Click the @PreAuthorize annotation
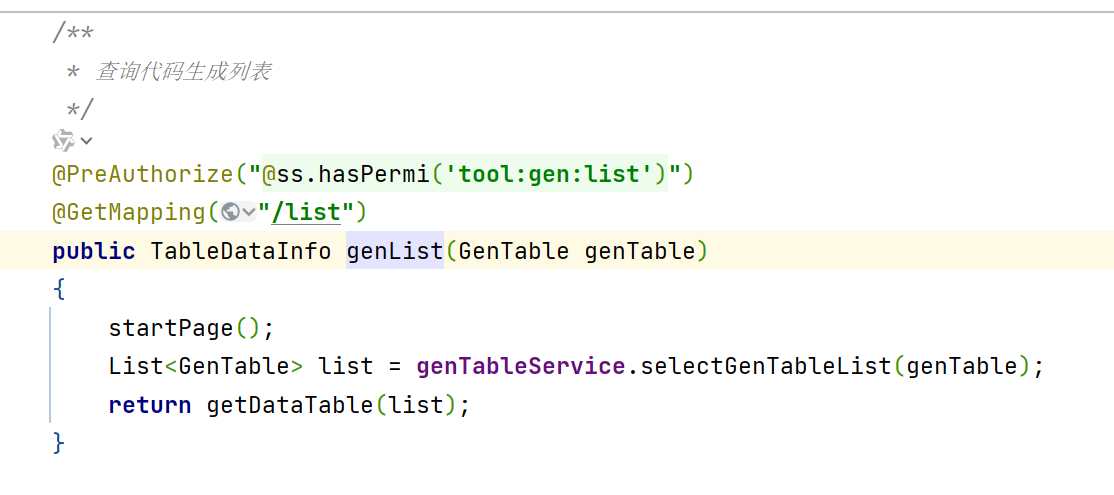 click(x=142, y=174)
